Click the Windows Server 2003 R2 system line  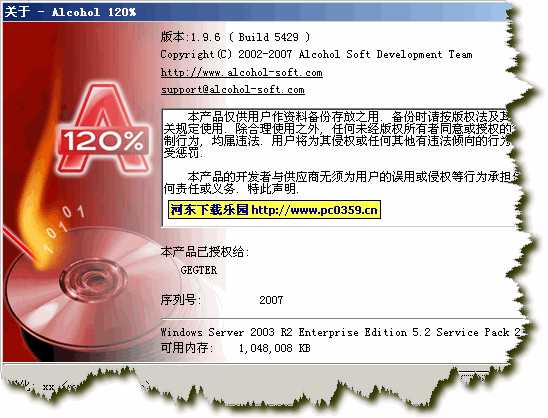click(x=341, y=332)
